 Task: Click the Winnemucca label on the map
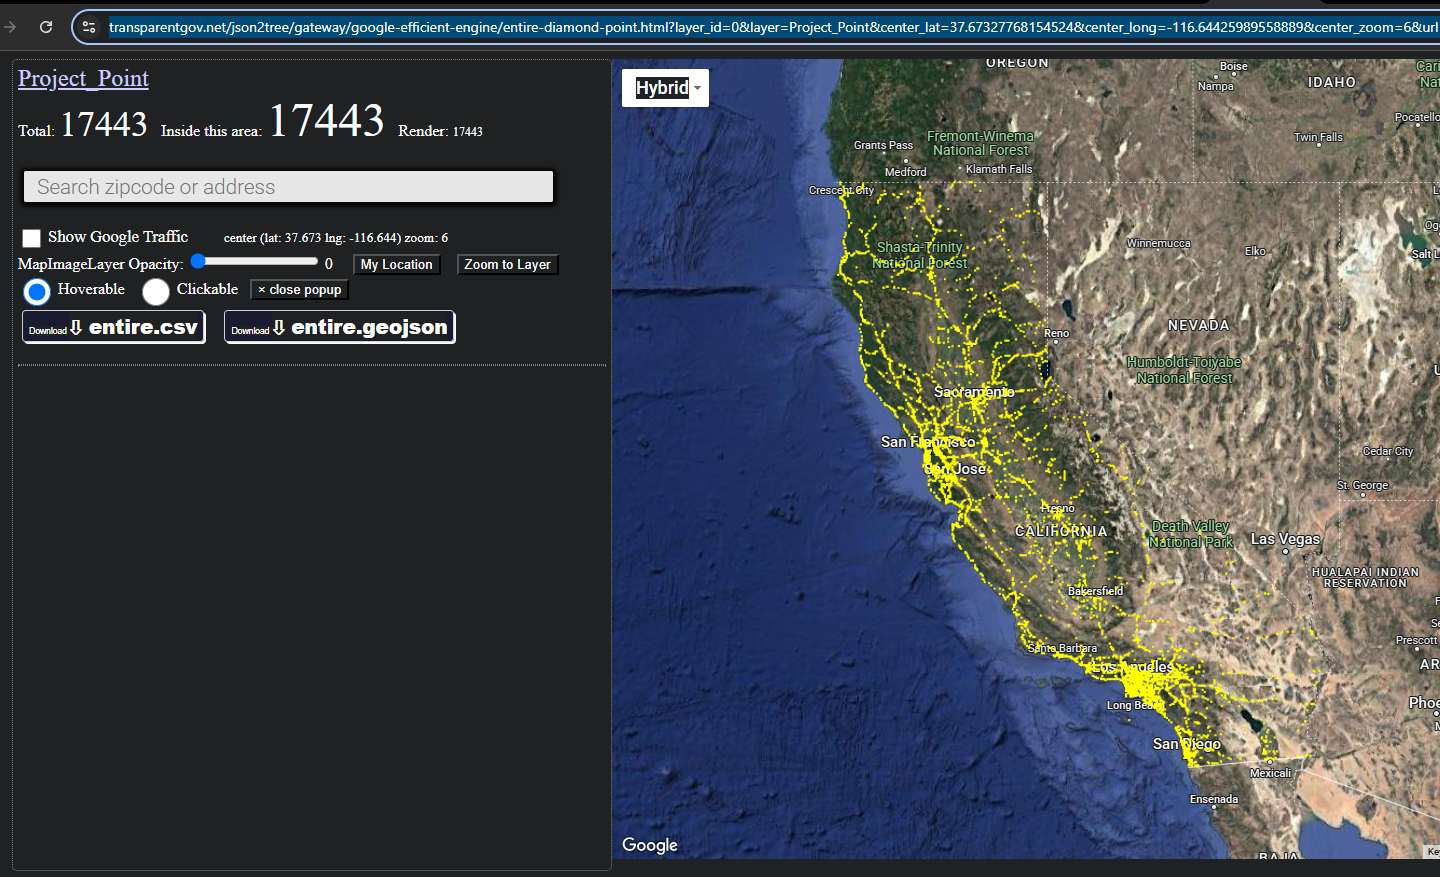(1158, 243)
